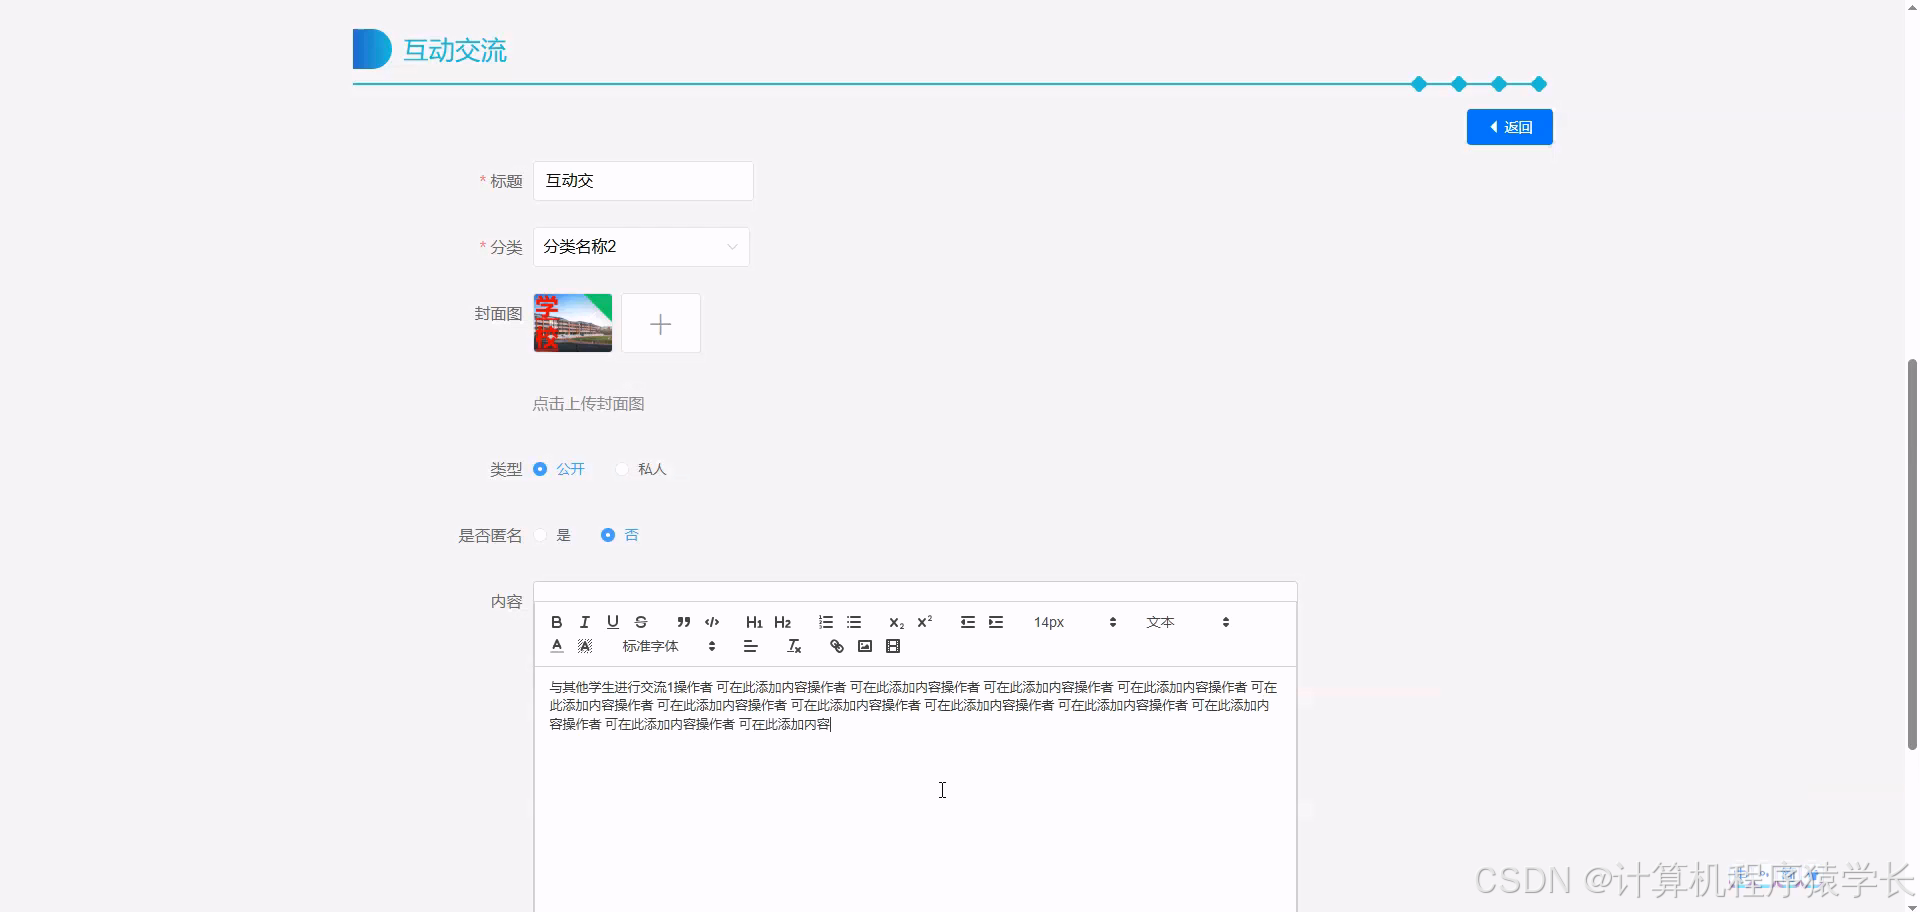Open the 分类名称2 category dropdown
The width and height of the screenshot is (1920, 912).
click(641, 247)
